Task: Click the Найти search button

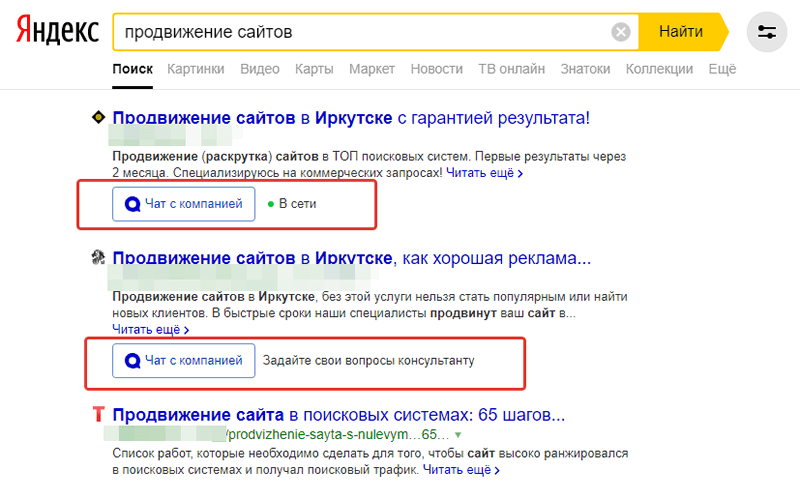Action: pyautogui.click(x=682, y=32)
